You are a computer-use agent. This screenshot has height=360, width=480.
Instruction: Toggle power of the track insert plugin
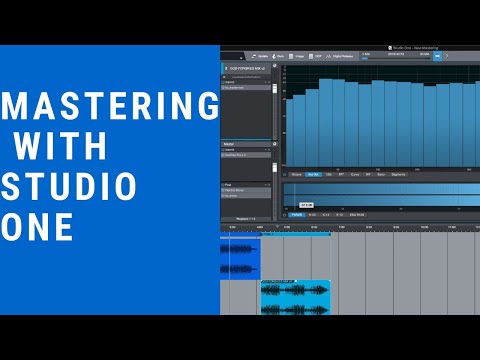tap(223, 88)
